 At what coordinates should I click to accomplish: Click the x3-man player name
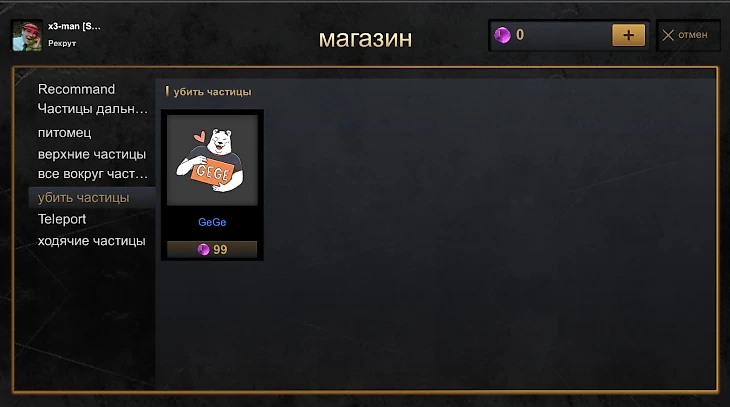(x=74, y=26)
